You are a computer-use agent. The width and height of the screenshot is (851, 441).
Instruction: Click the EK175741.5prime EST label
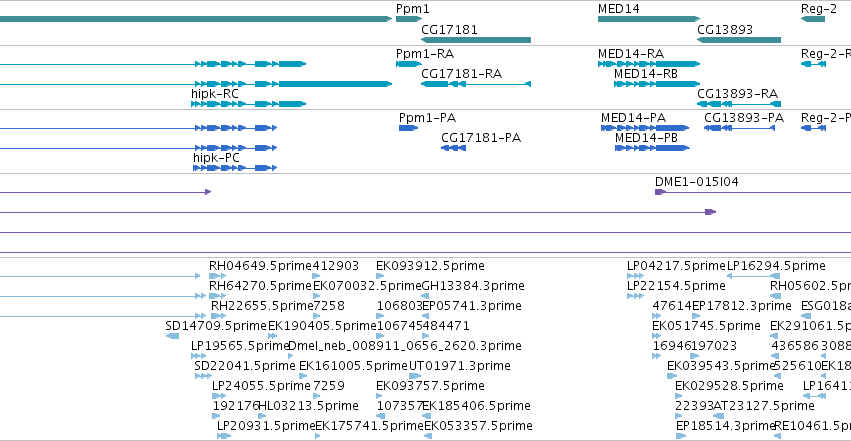tap(369, 426)
